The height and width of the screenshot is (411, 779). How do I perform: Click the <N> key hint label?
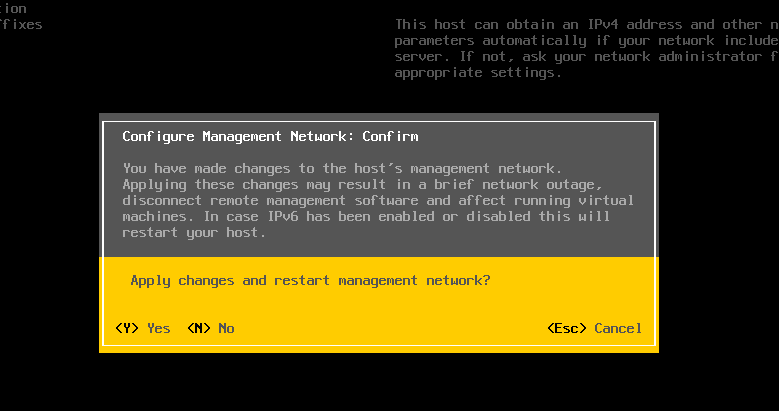point(198,328)
